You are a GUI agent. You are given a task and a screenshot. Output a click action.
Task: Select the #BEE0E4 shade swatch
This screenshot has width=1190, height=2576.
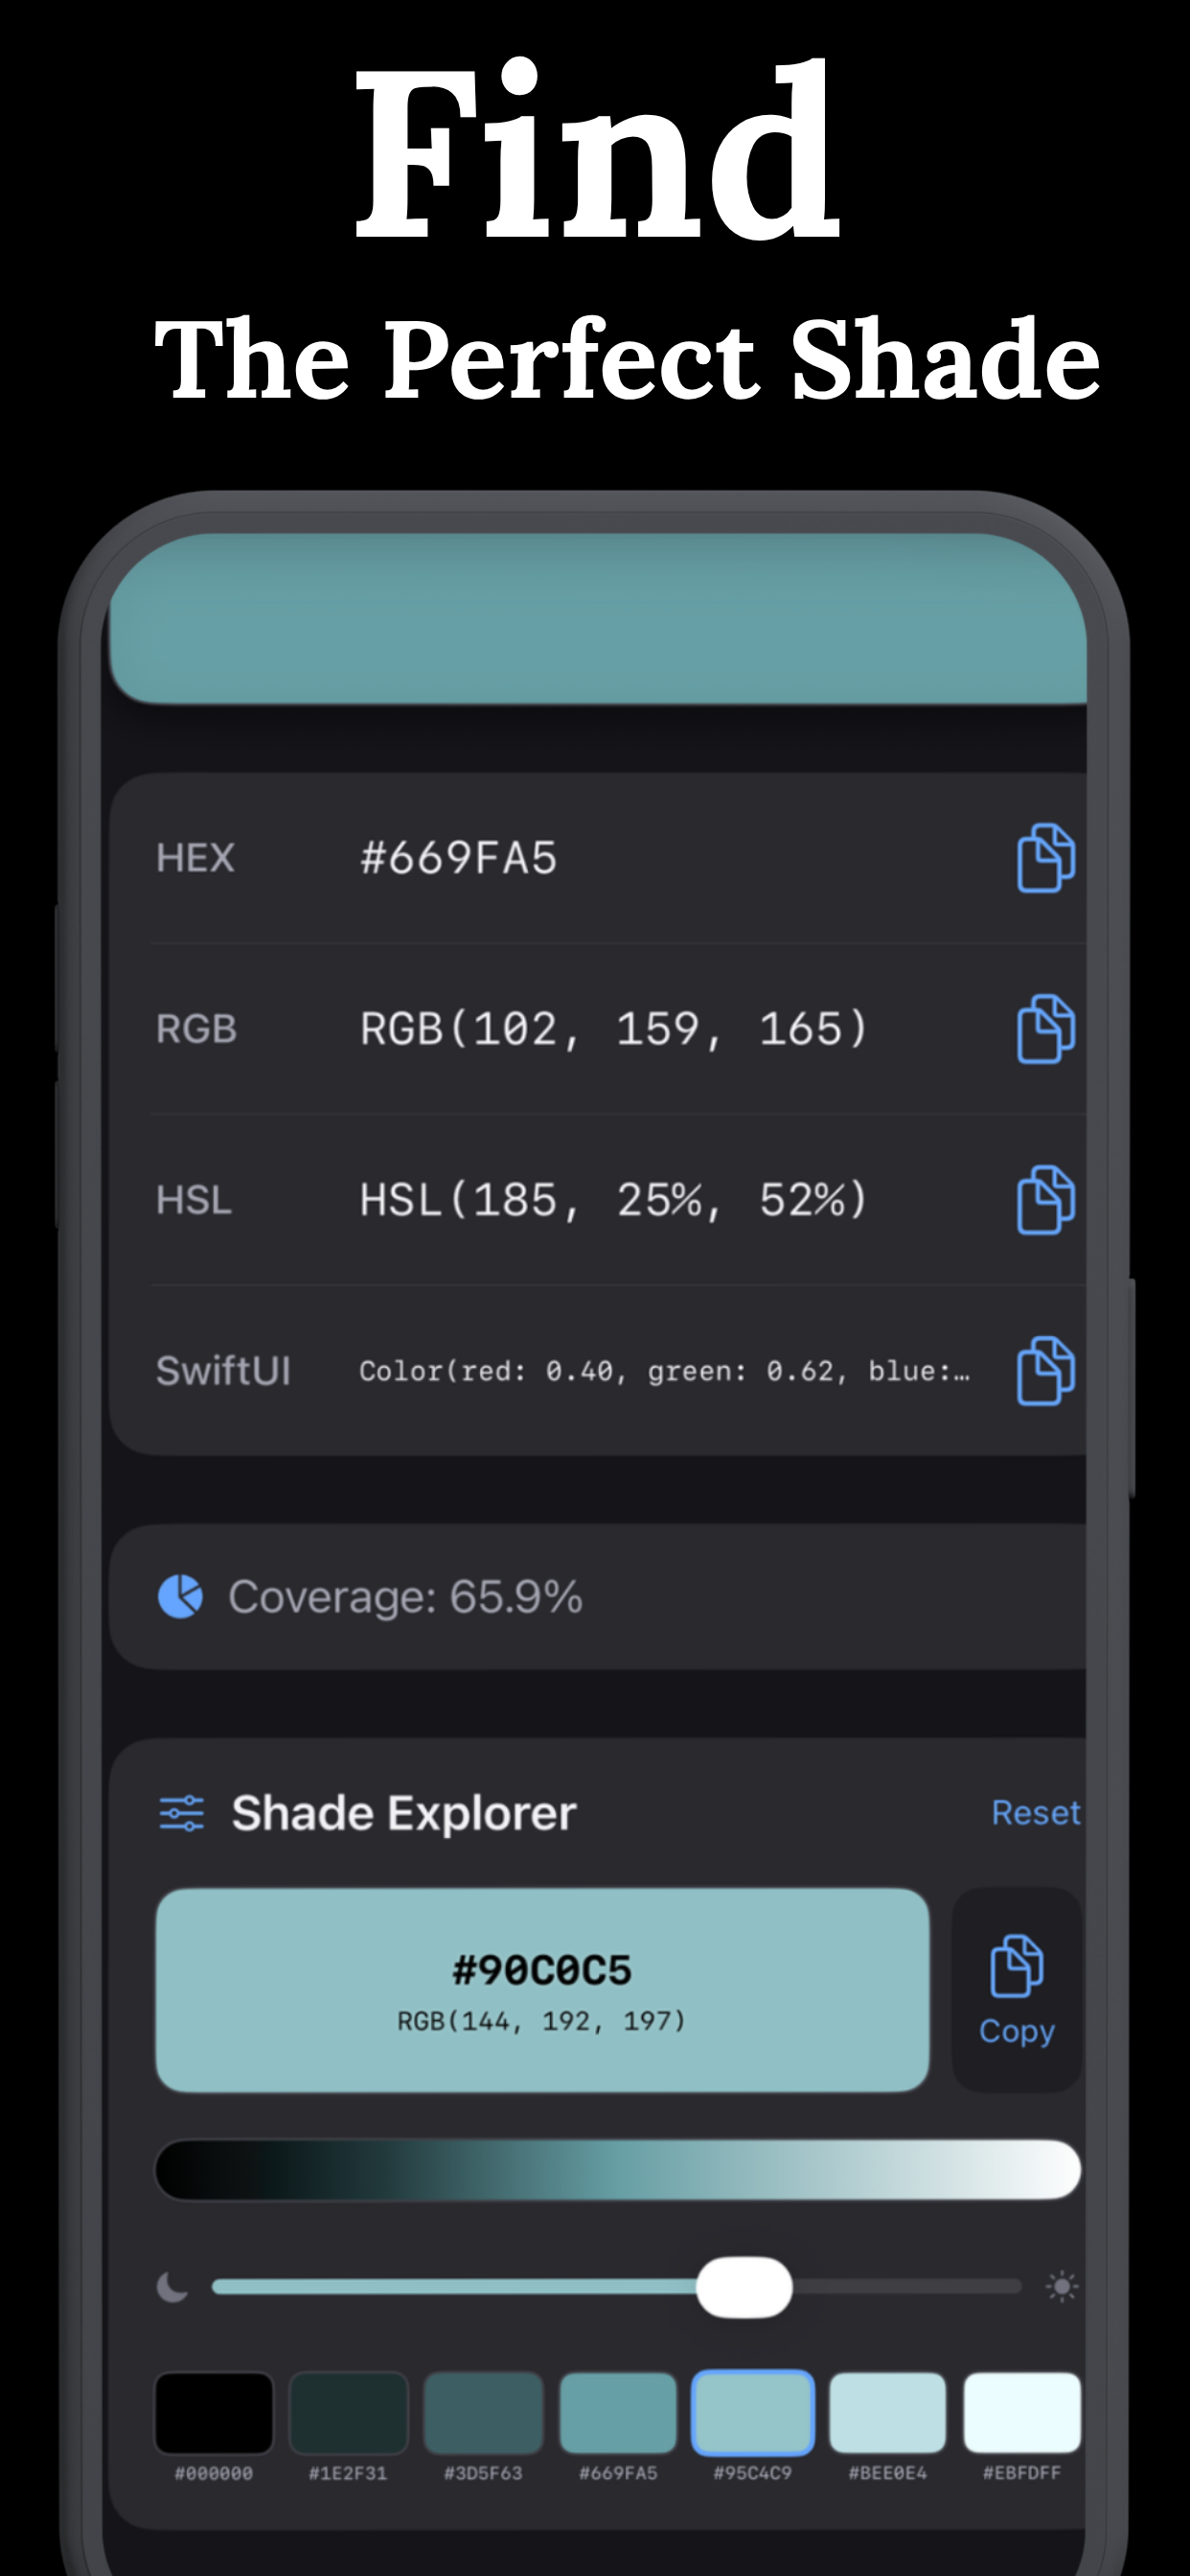click(x=888, y=2412)
